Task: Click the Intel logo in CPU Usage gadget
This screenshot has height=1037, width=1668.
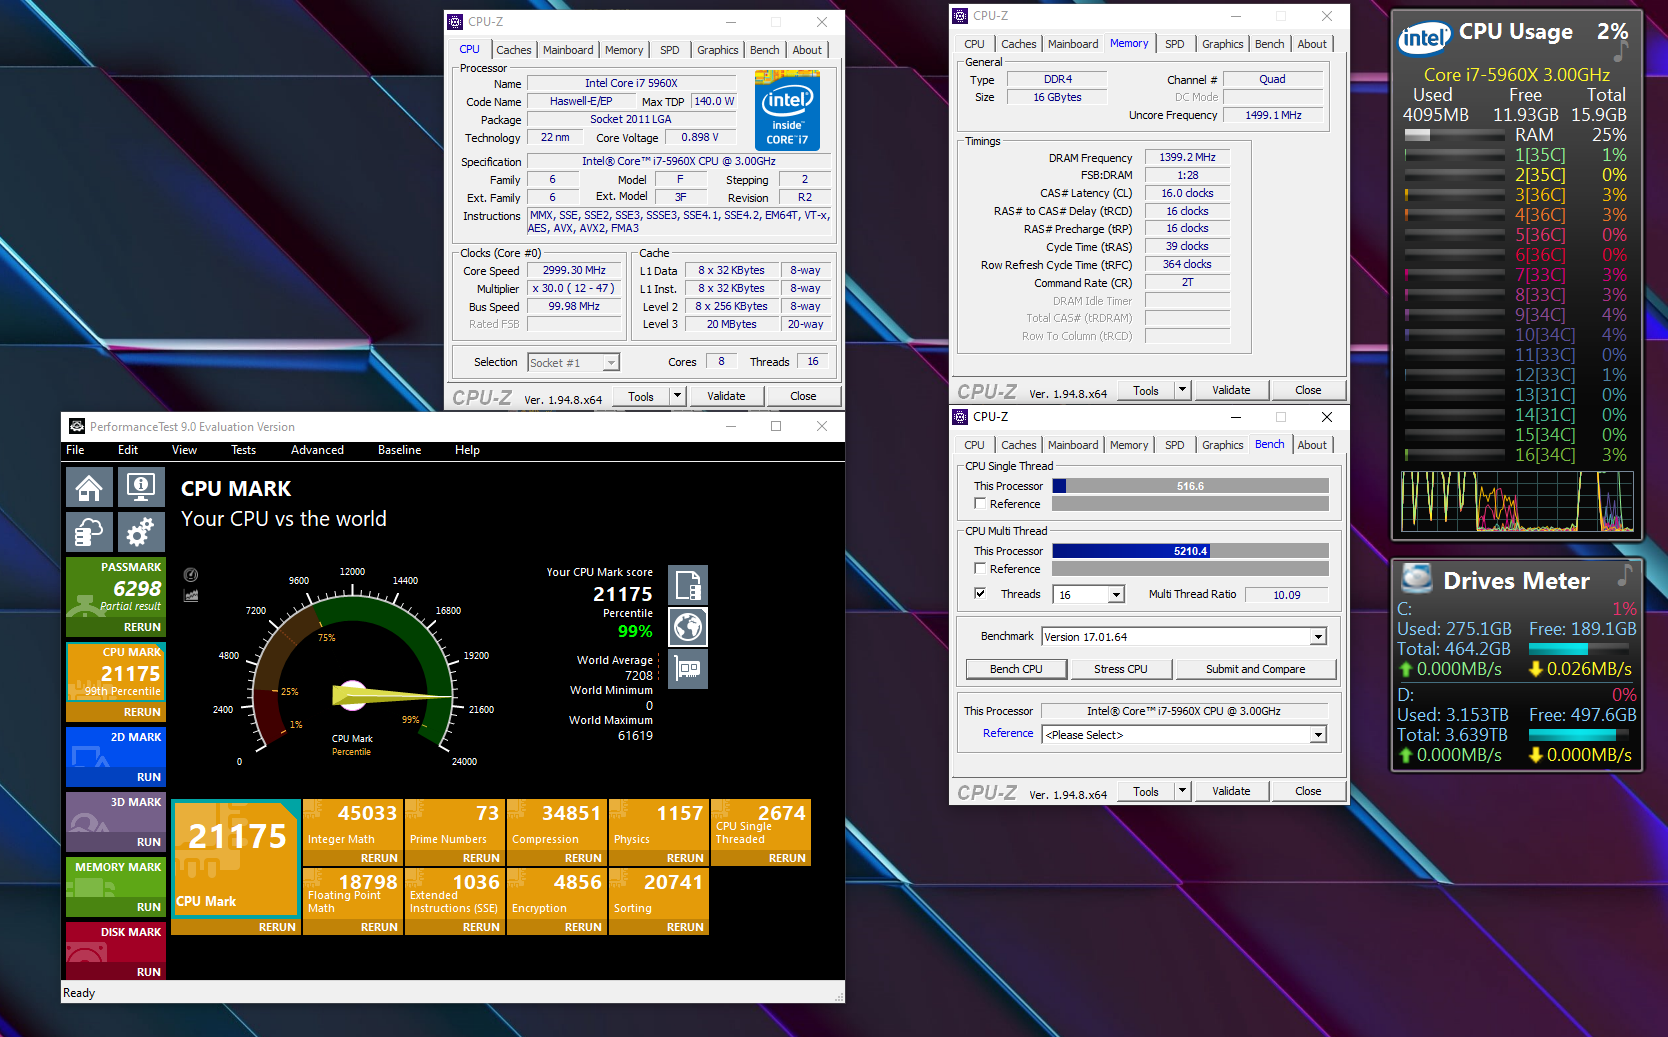Action: point(1424,38)
